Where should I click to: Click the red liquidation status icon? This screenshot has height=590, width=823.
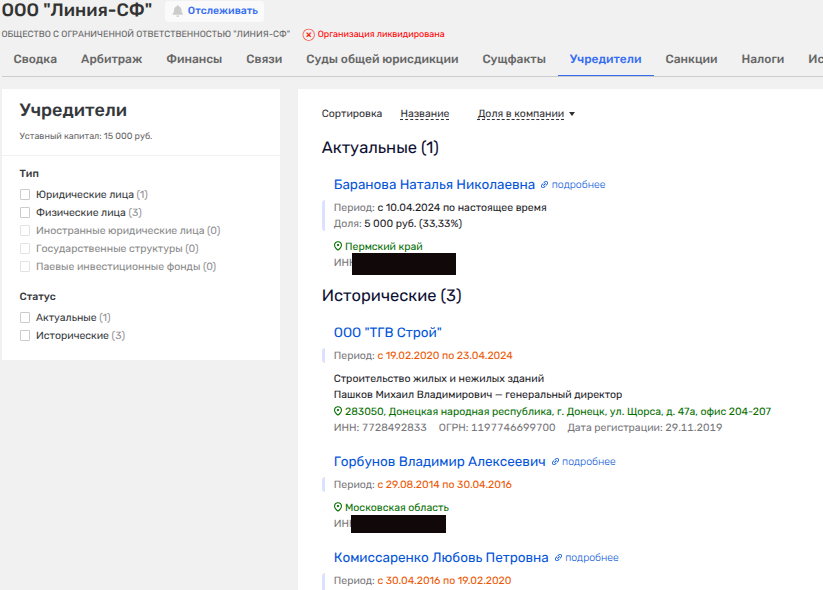[308, 35]
